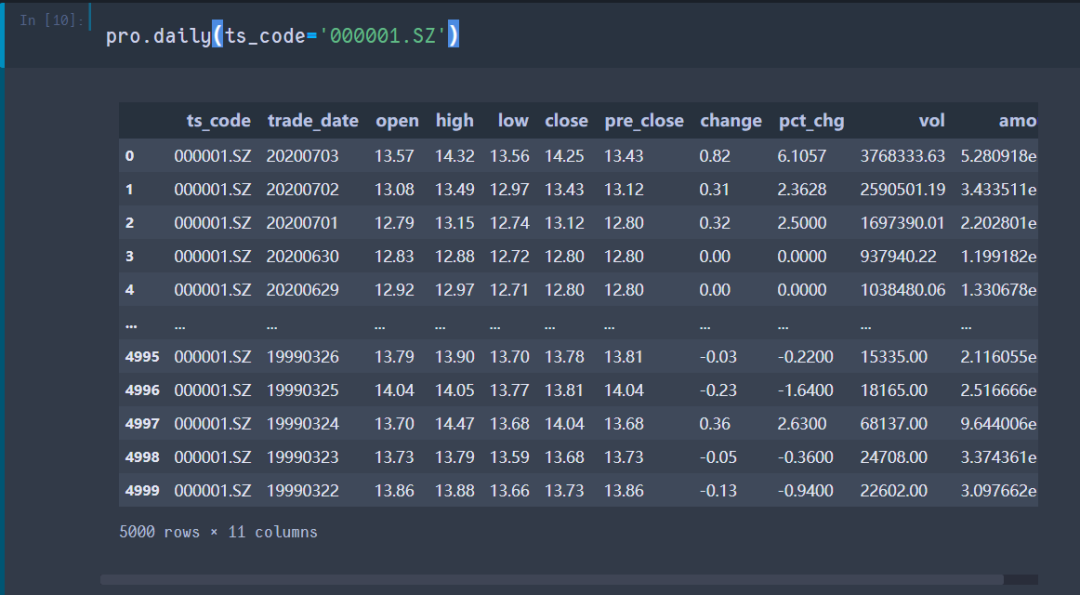Click low value 12.97

pyautogui.click(x=510, y=189)
